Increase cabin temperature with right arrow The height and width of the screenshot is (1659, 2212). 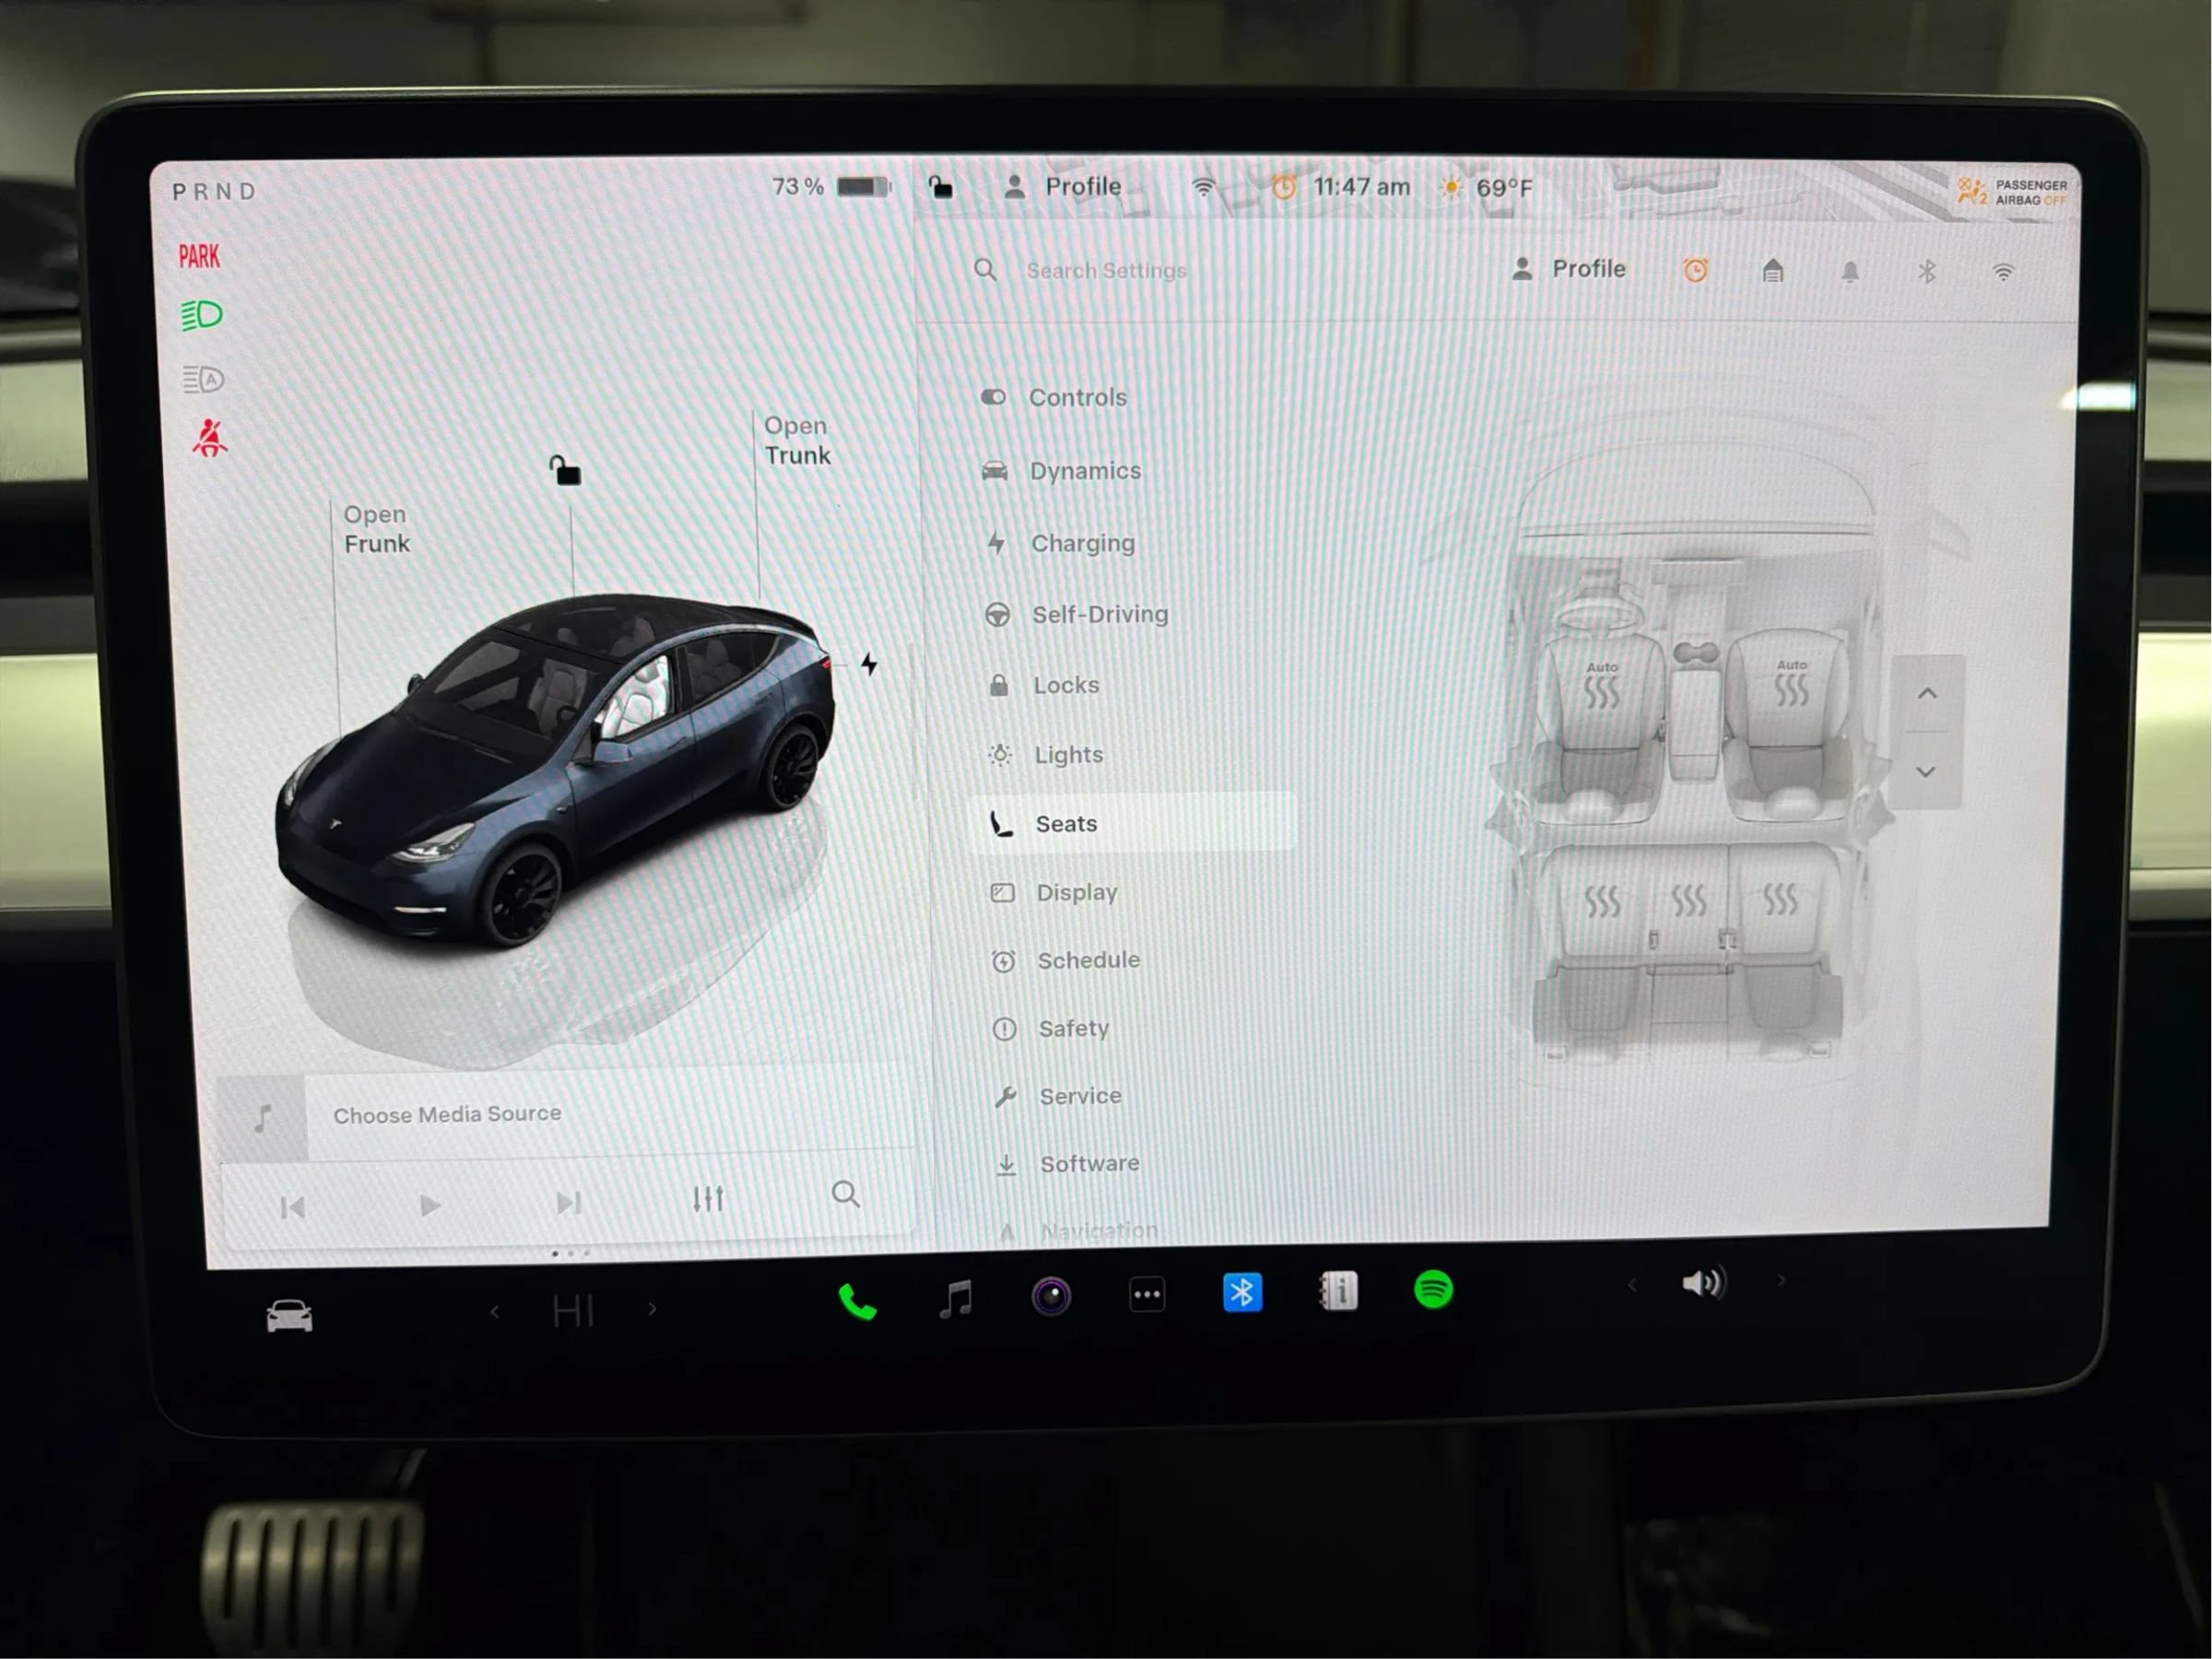[652, 1308]
